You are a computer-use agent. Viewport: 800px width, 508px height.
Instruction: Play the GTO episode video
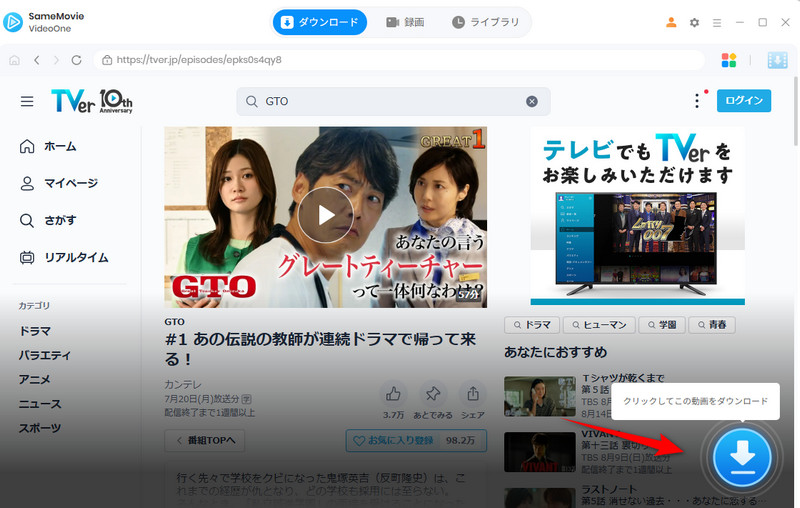[326, 215]
